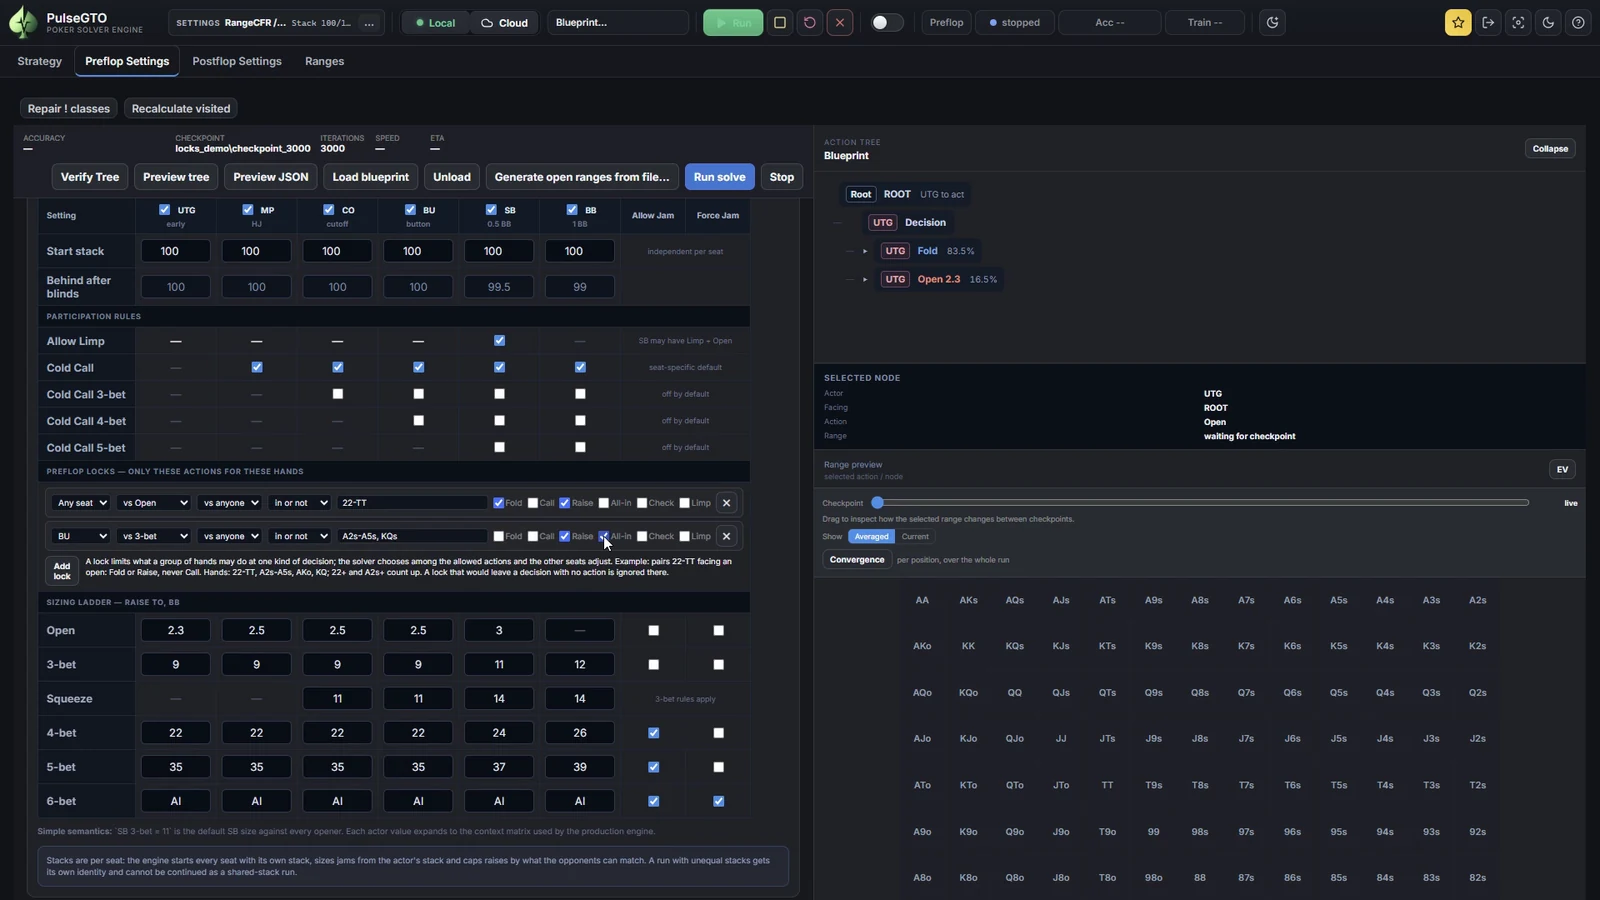The height and width of the screenshot is (900, 1600).
Task: Open help via the question mark icon
Action: (1578, 22)
